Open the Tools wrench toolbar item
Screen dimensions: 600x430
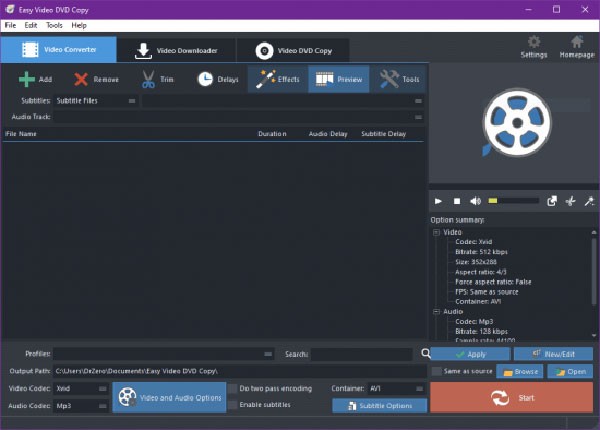pyautogui.click(x=399, y=79)
